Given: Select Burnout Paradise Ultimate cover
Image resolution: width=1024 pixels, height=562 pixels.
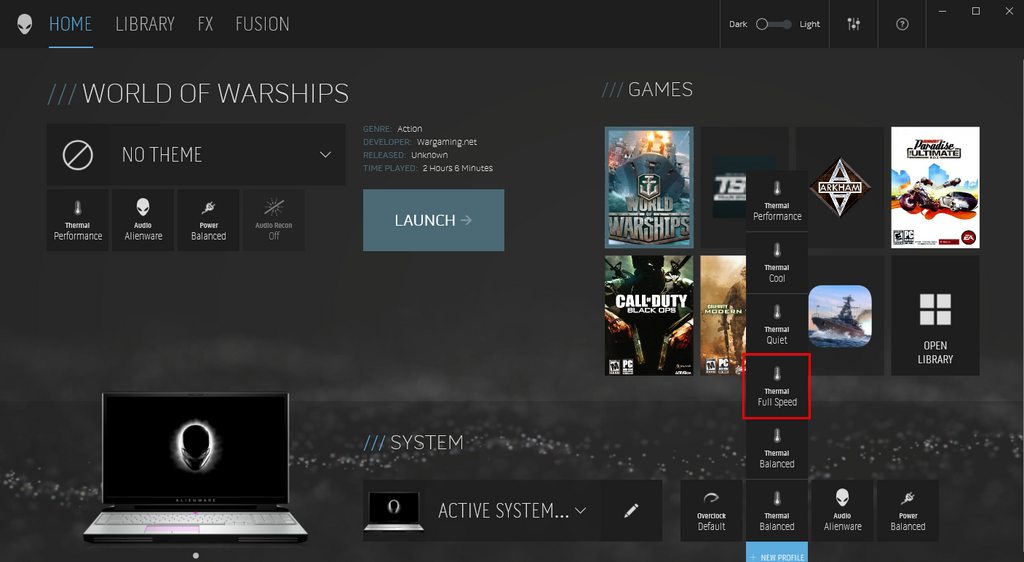Looking at the screenshot, I should 935,187.
